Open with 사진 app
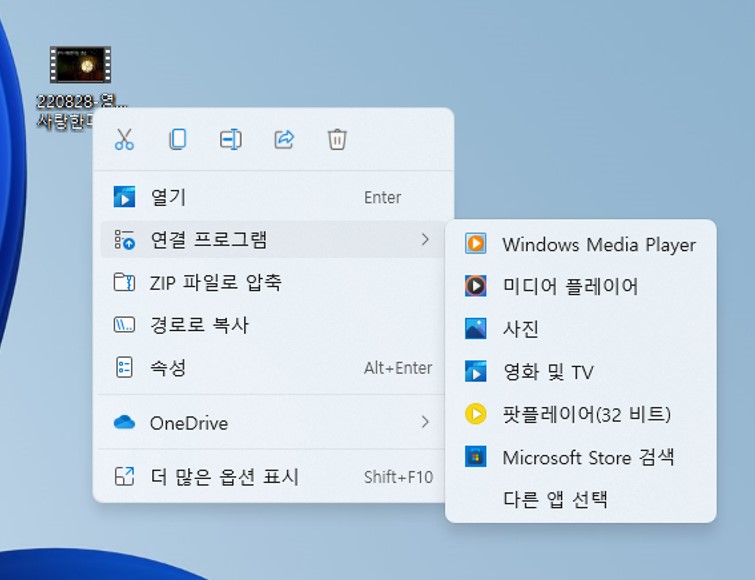755x580 pixels. 581,329
